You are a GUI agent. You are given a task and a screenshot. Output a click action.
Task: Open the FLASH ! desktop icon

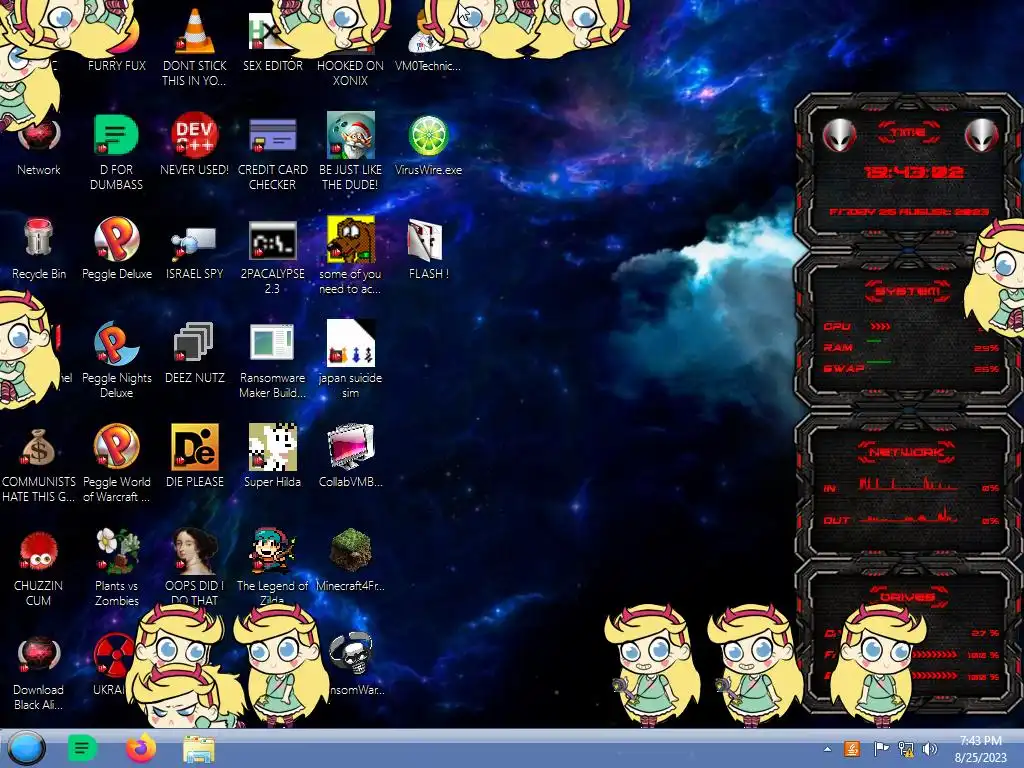(428, 248)
